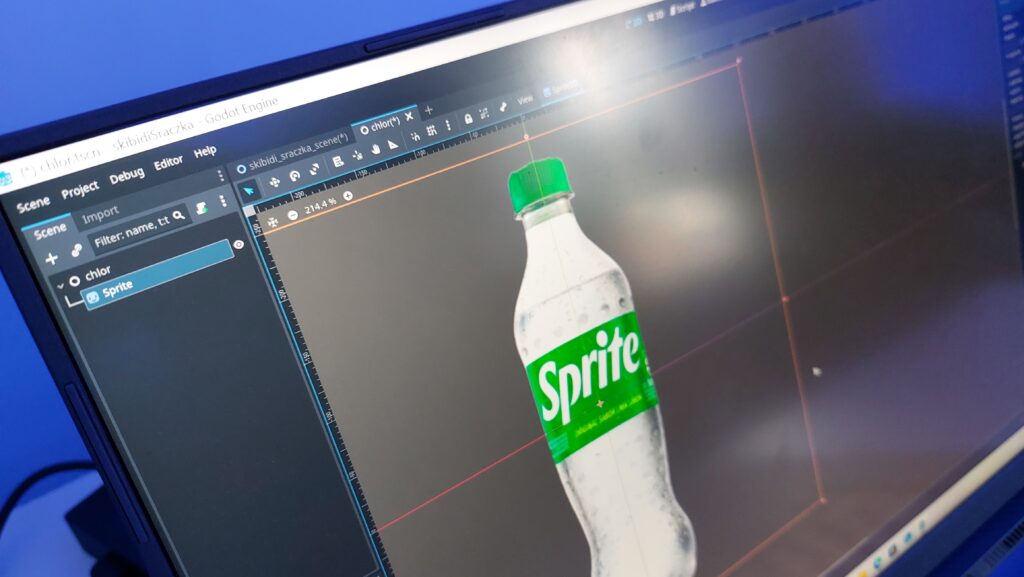Click the attach script icon in Scene dock
Image resolution: width=1024 pixels, height=577 pixels.
200,207
